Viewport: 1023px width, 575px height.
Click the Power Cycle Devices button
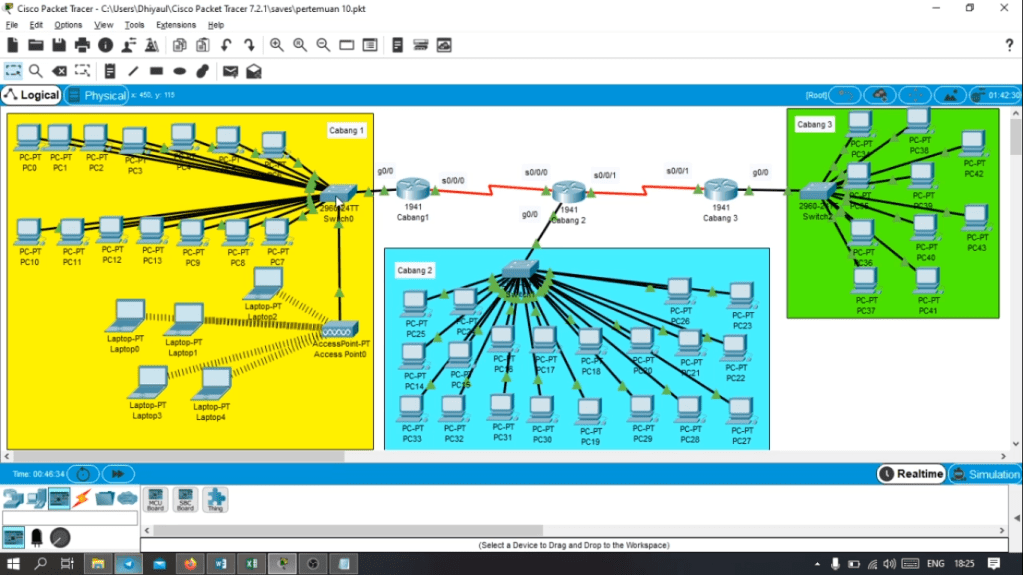tap(83, 474)
